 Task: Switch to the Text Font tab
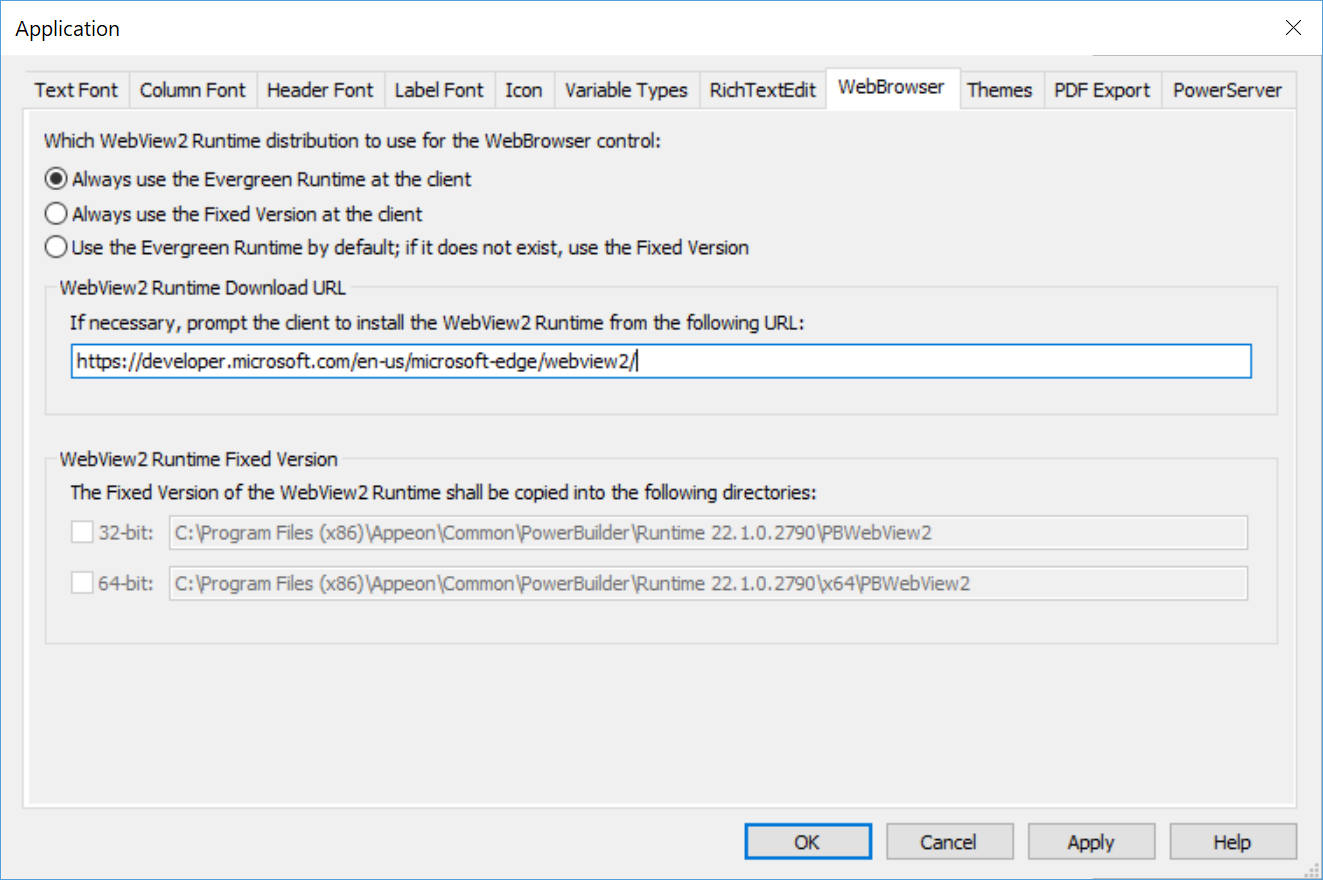click(x=76, y=90)
